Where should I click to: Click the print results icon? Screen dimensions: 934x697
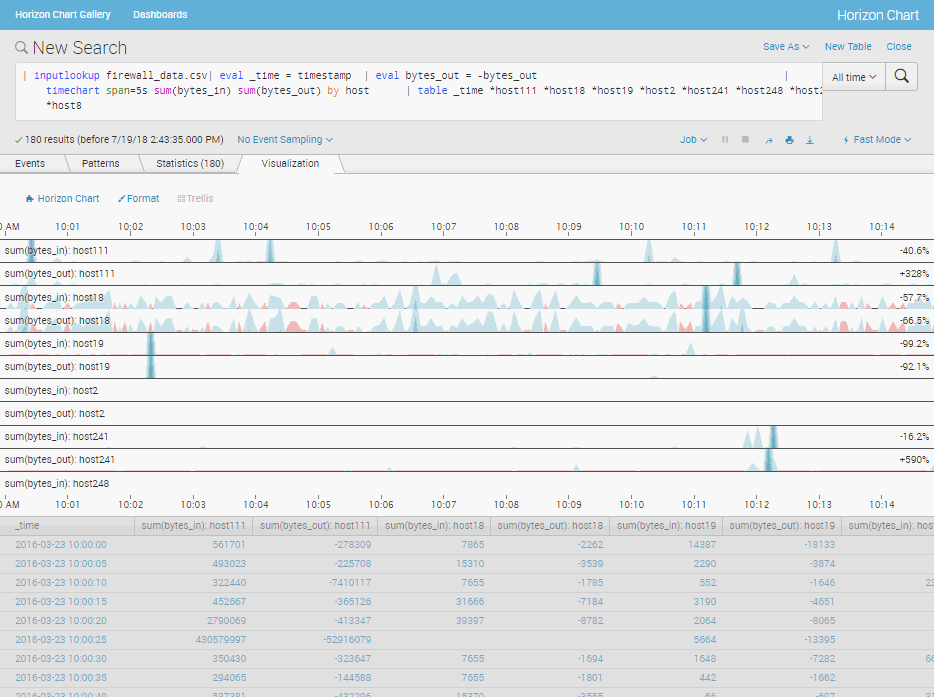[789, 140]
